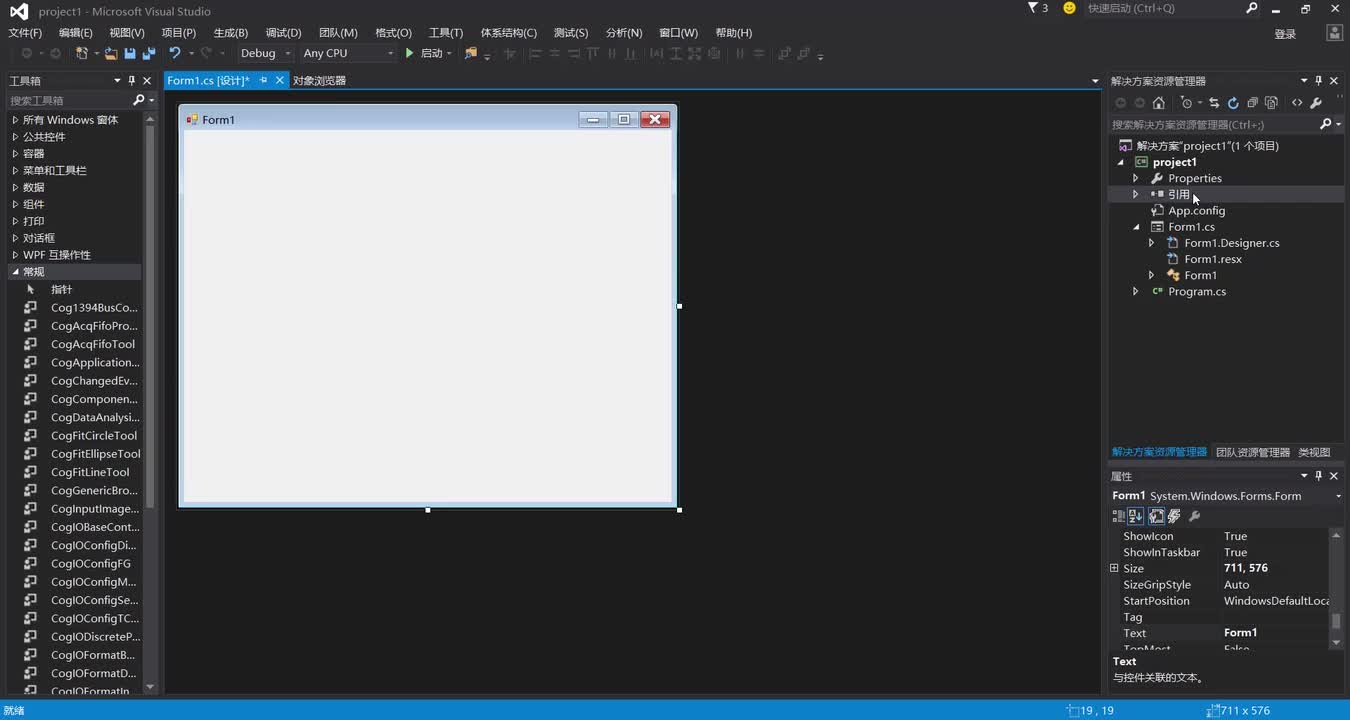Screen dimensions: 1350x720
Task: Expand the Program.cs node
Action: pyautogui.click(x=1135, y=292)
